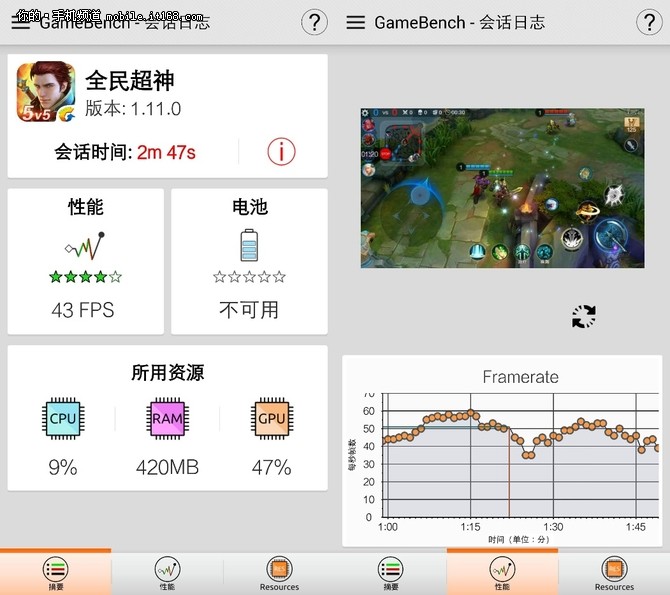Click the battery icon in the 电池 card

coord(249,245)
